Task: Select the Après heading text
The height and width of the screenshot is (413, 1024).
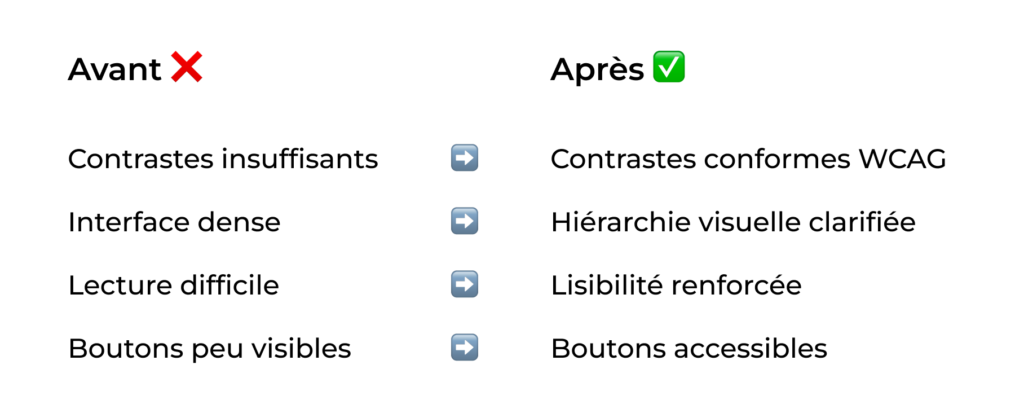Action: click(597, 71)
